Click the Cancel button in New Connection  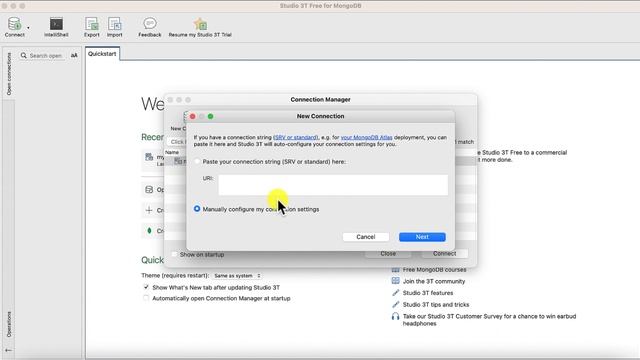pyautogui.click(x=366, y=237)
